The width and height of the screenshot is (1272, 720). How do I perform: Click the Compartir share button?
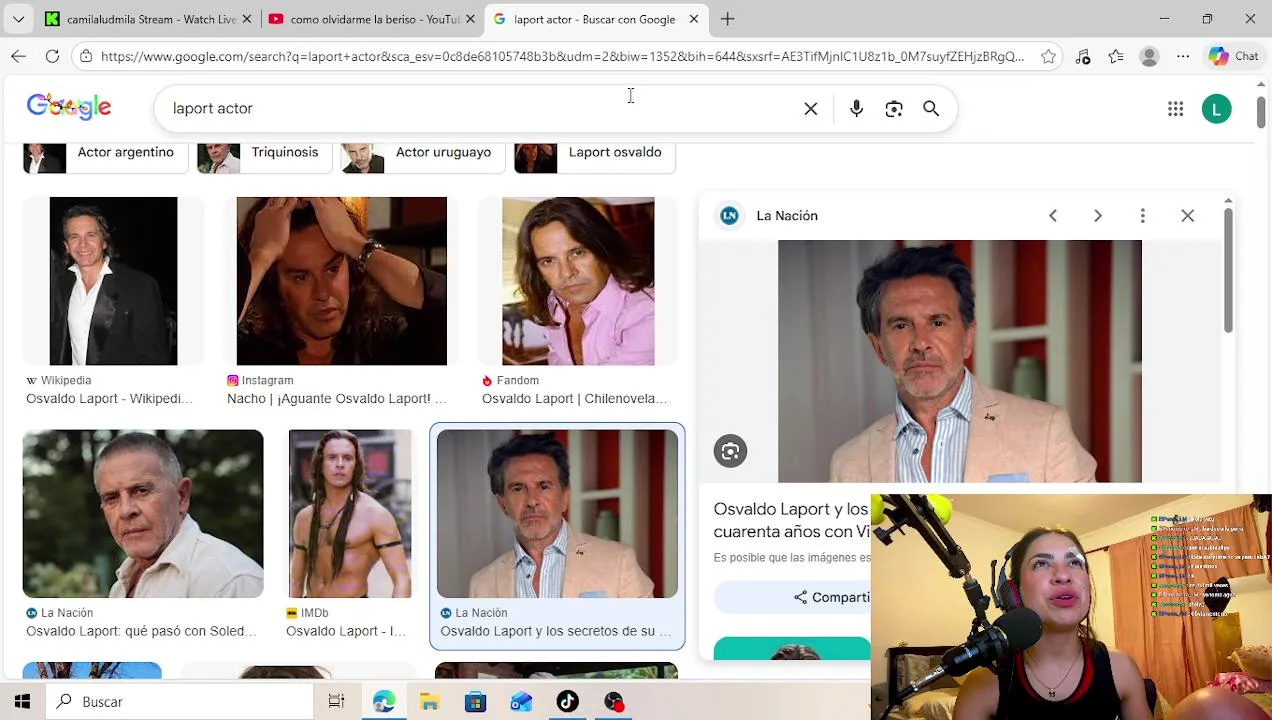[x=832, y=597]
